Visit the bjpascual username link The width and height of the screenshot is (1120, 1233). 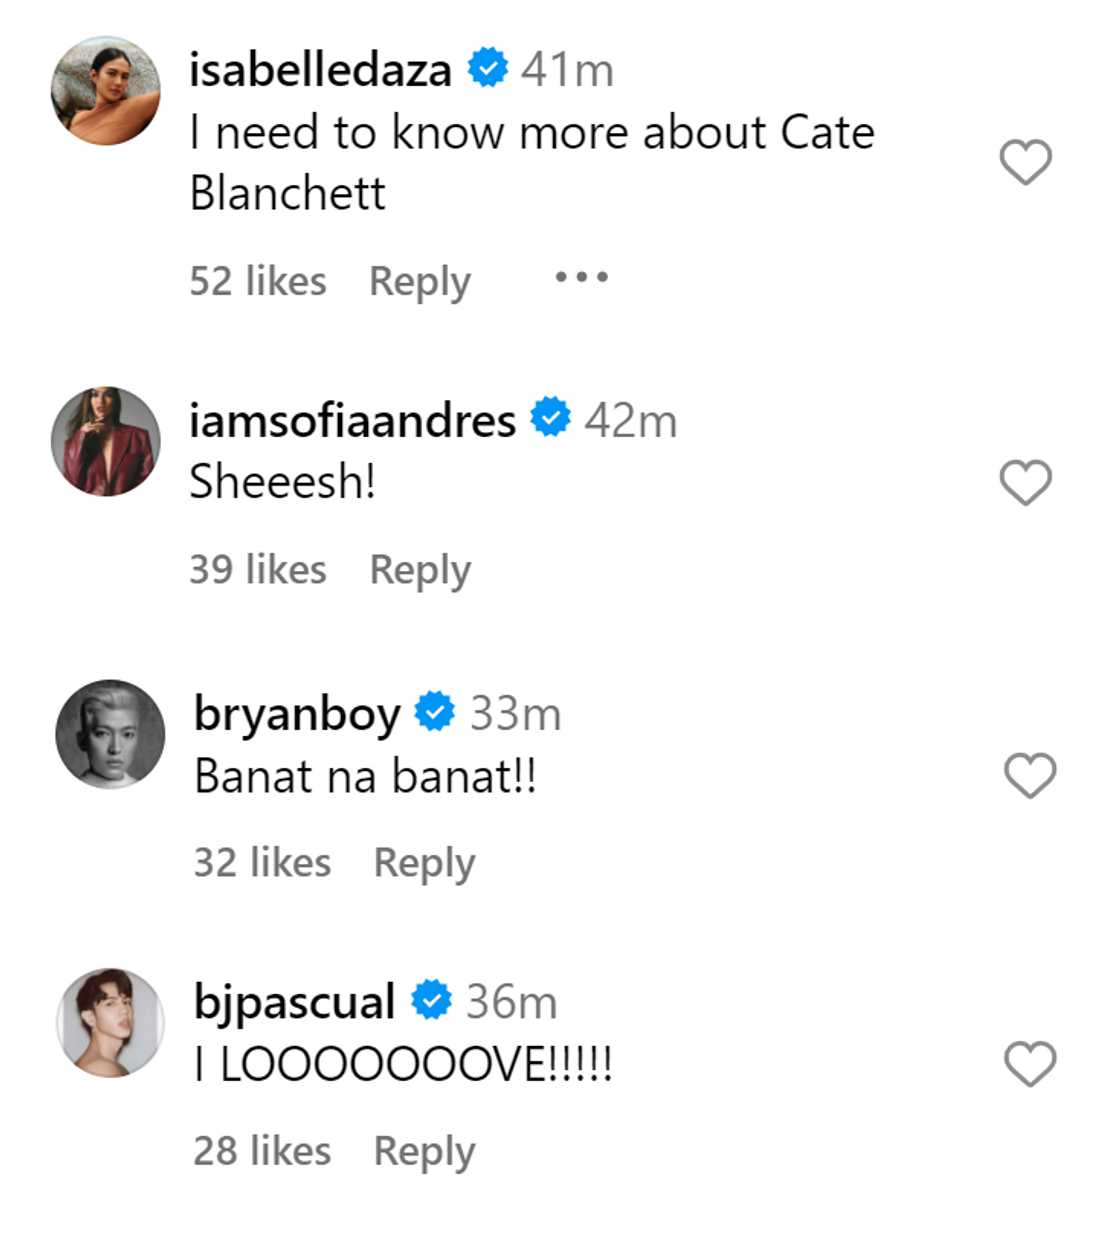[x=294, y=1002]
